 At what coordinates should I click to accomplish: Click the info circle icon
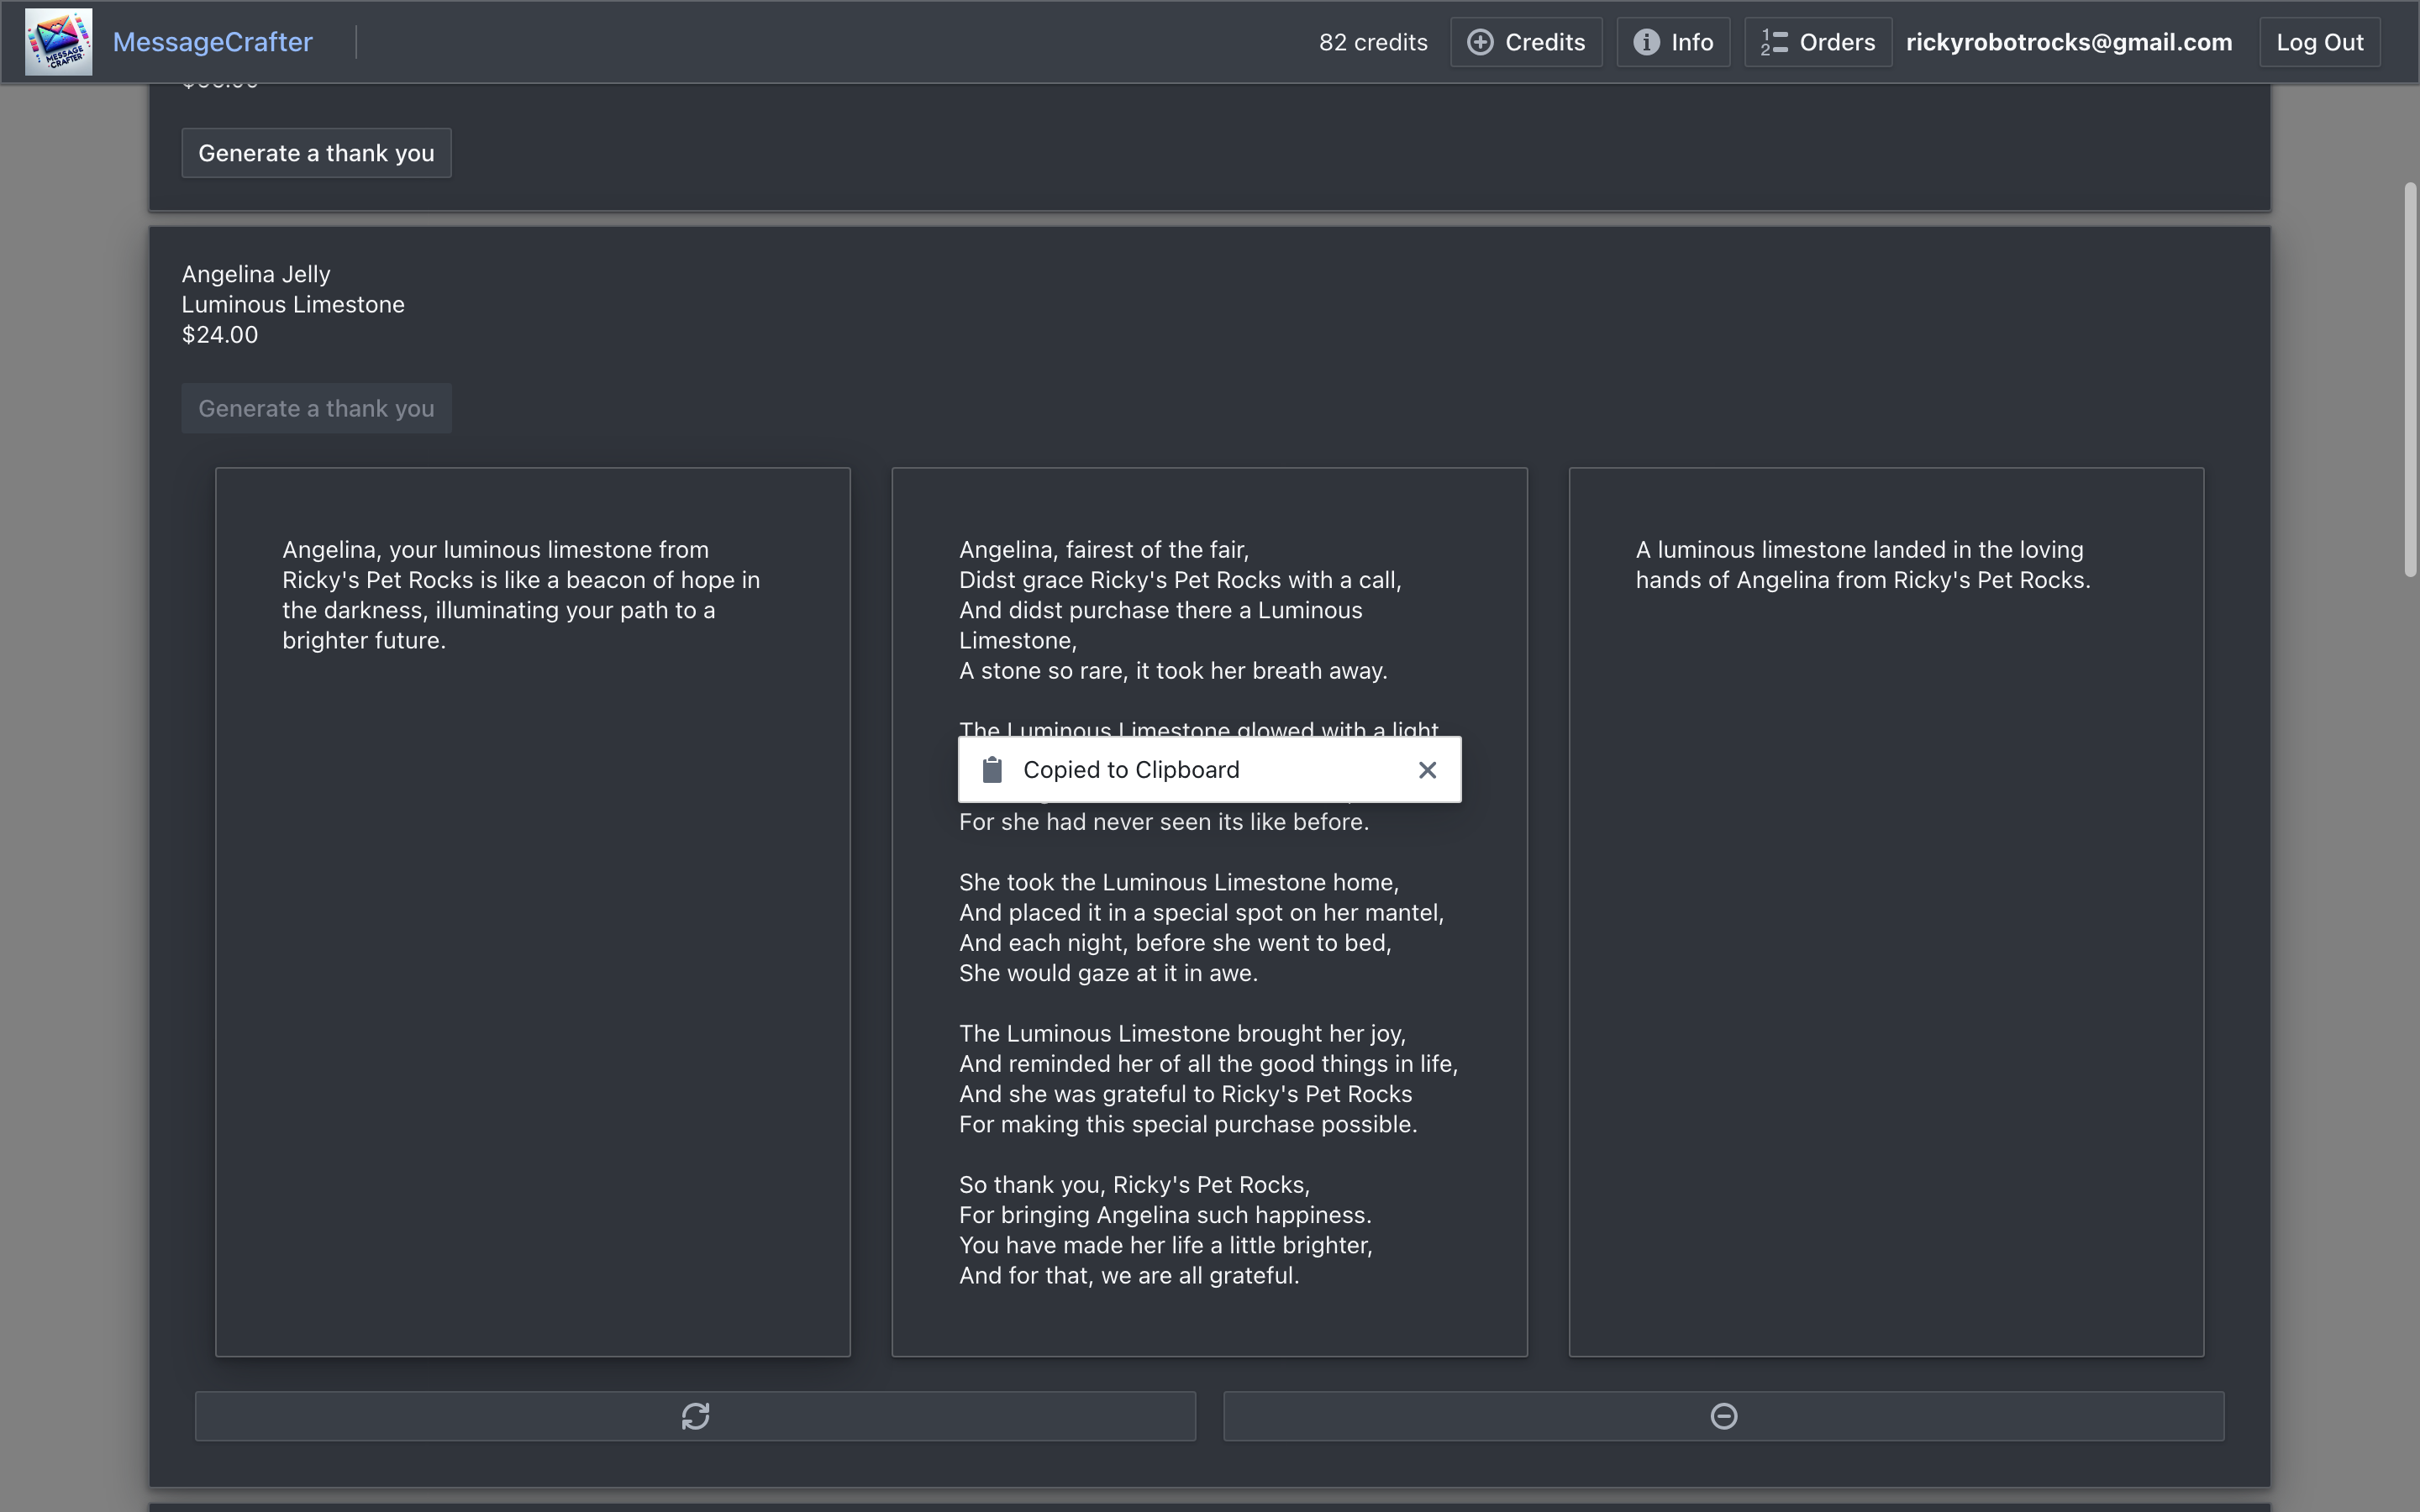(1646, 42)
